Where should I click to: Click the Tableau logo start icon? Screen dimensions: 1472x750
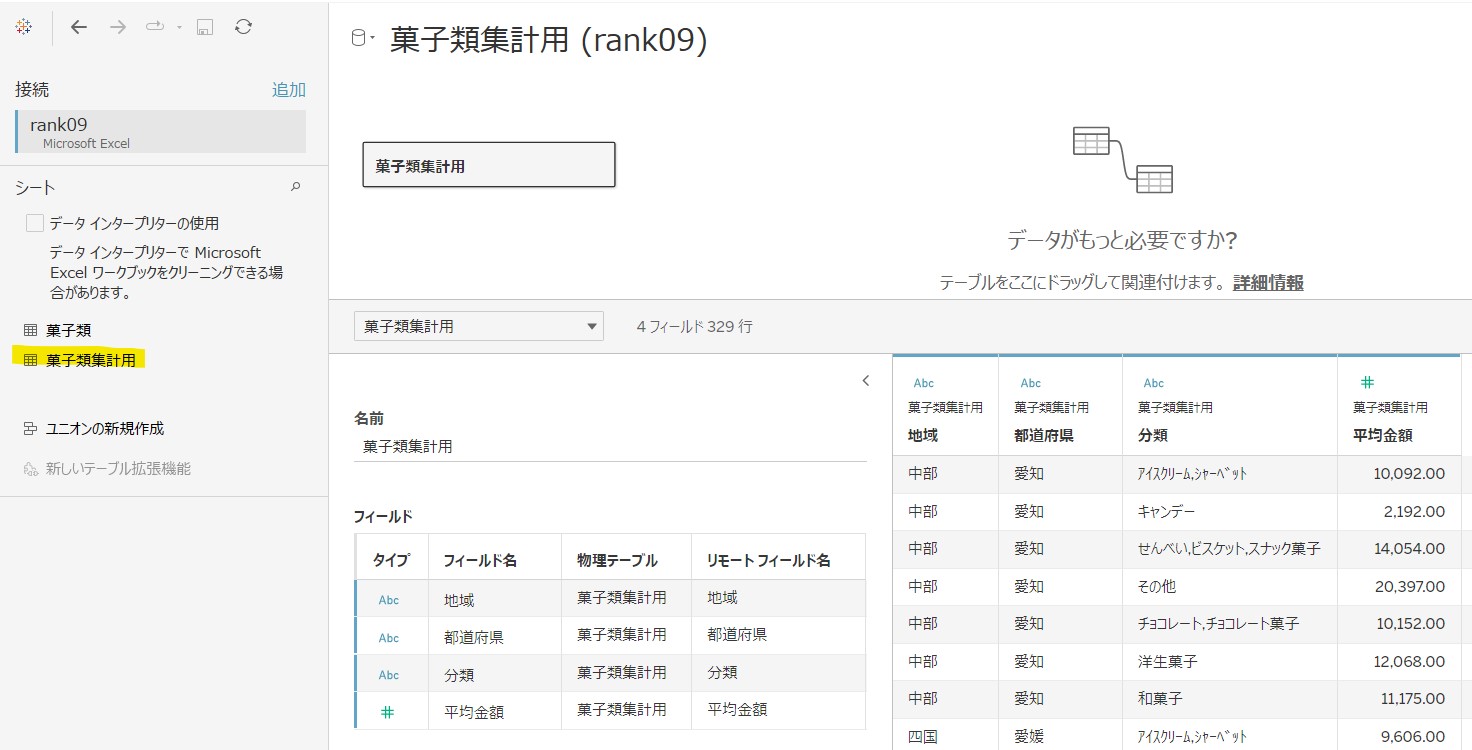click(23, 28)
